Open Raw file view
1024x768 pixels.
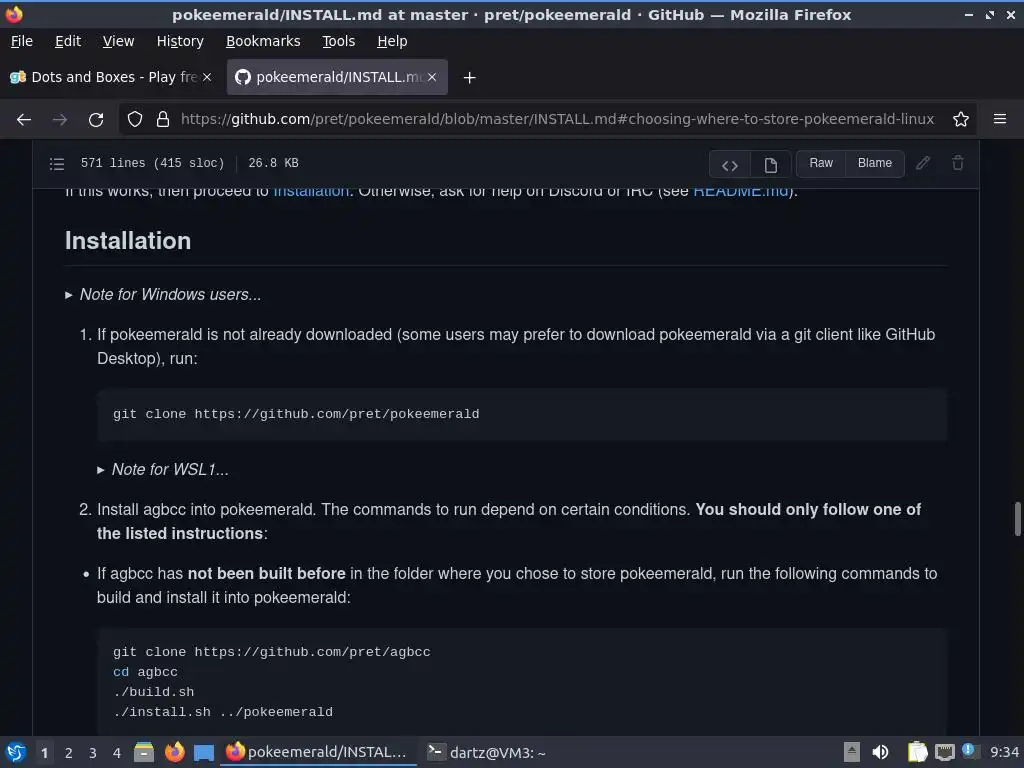821,163
